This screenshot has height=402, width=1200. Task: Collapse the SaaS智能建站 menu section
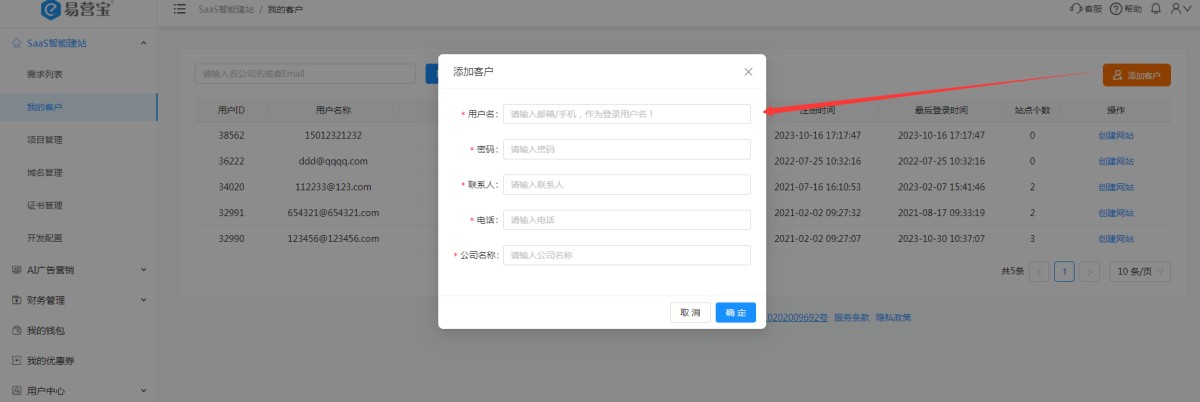click(x=144, y=43)
